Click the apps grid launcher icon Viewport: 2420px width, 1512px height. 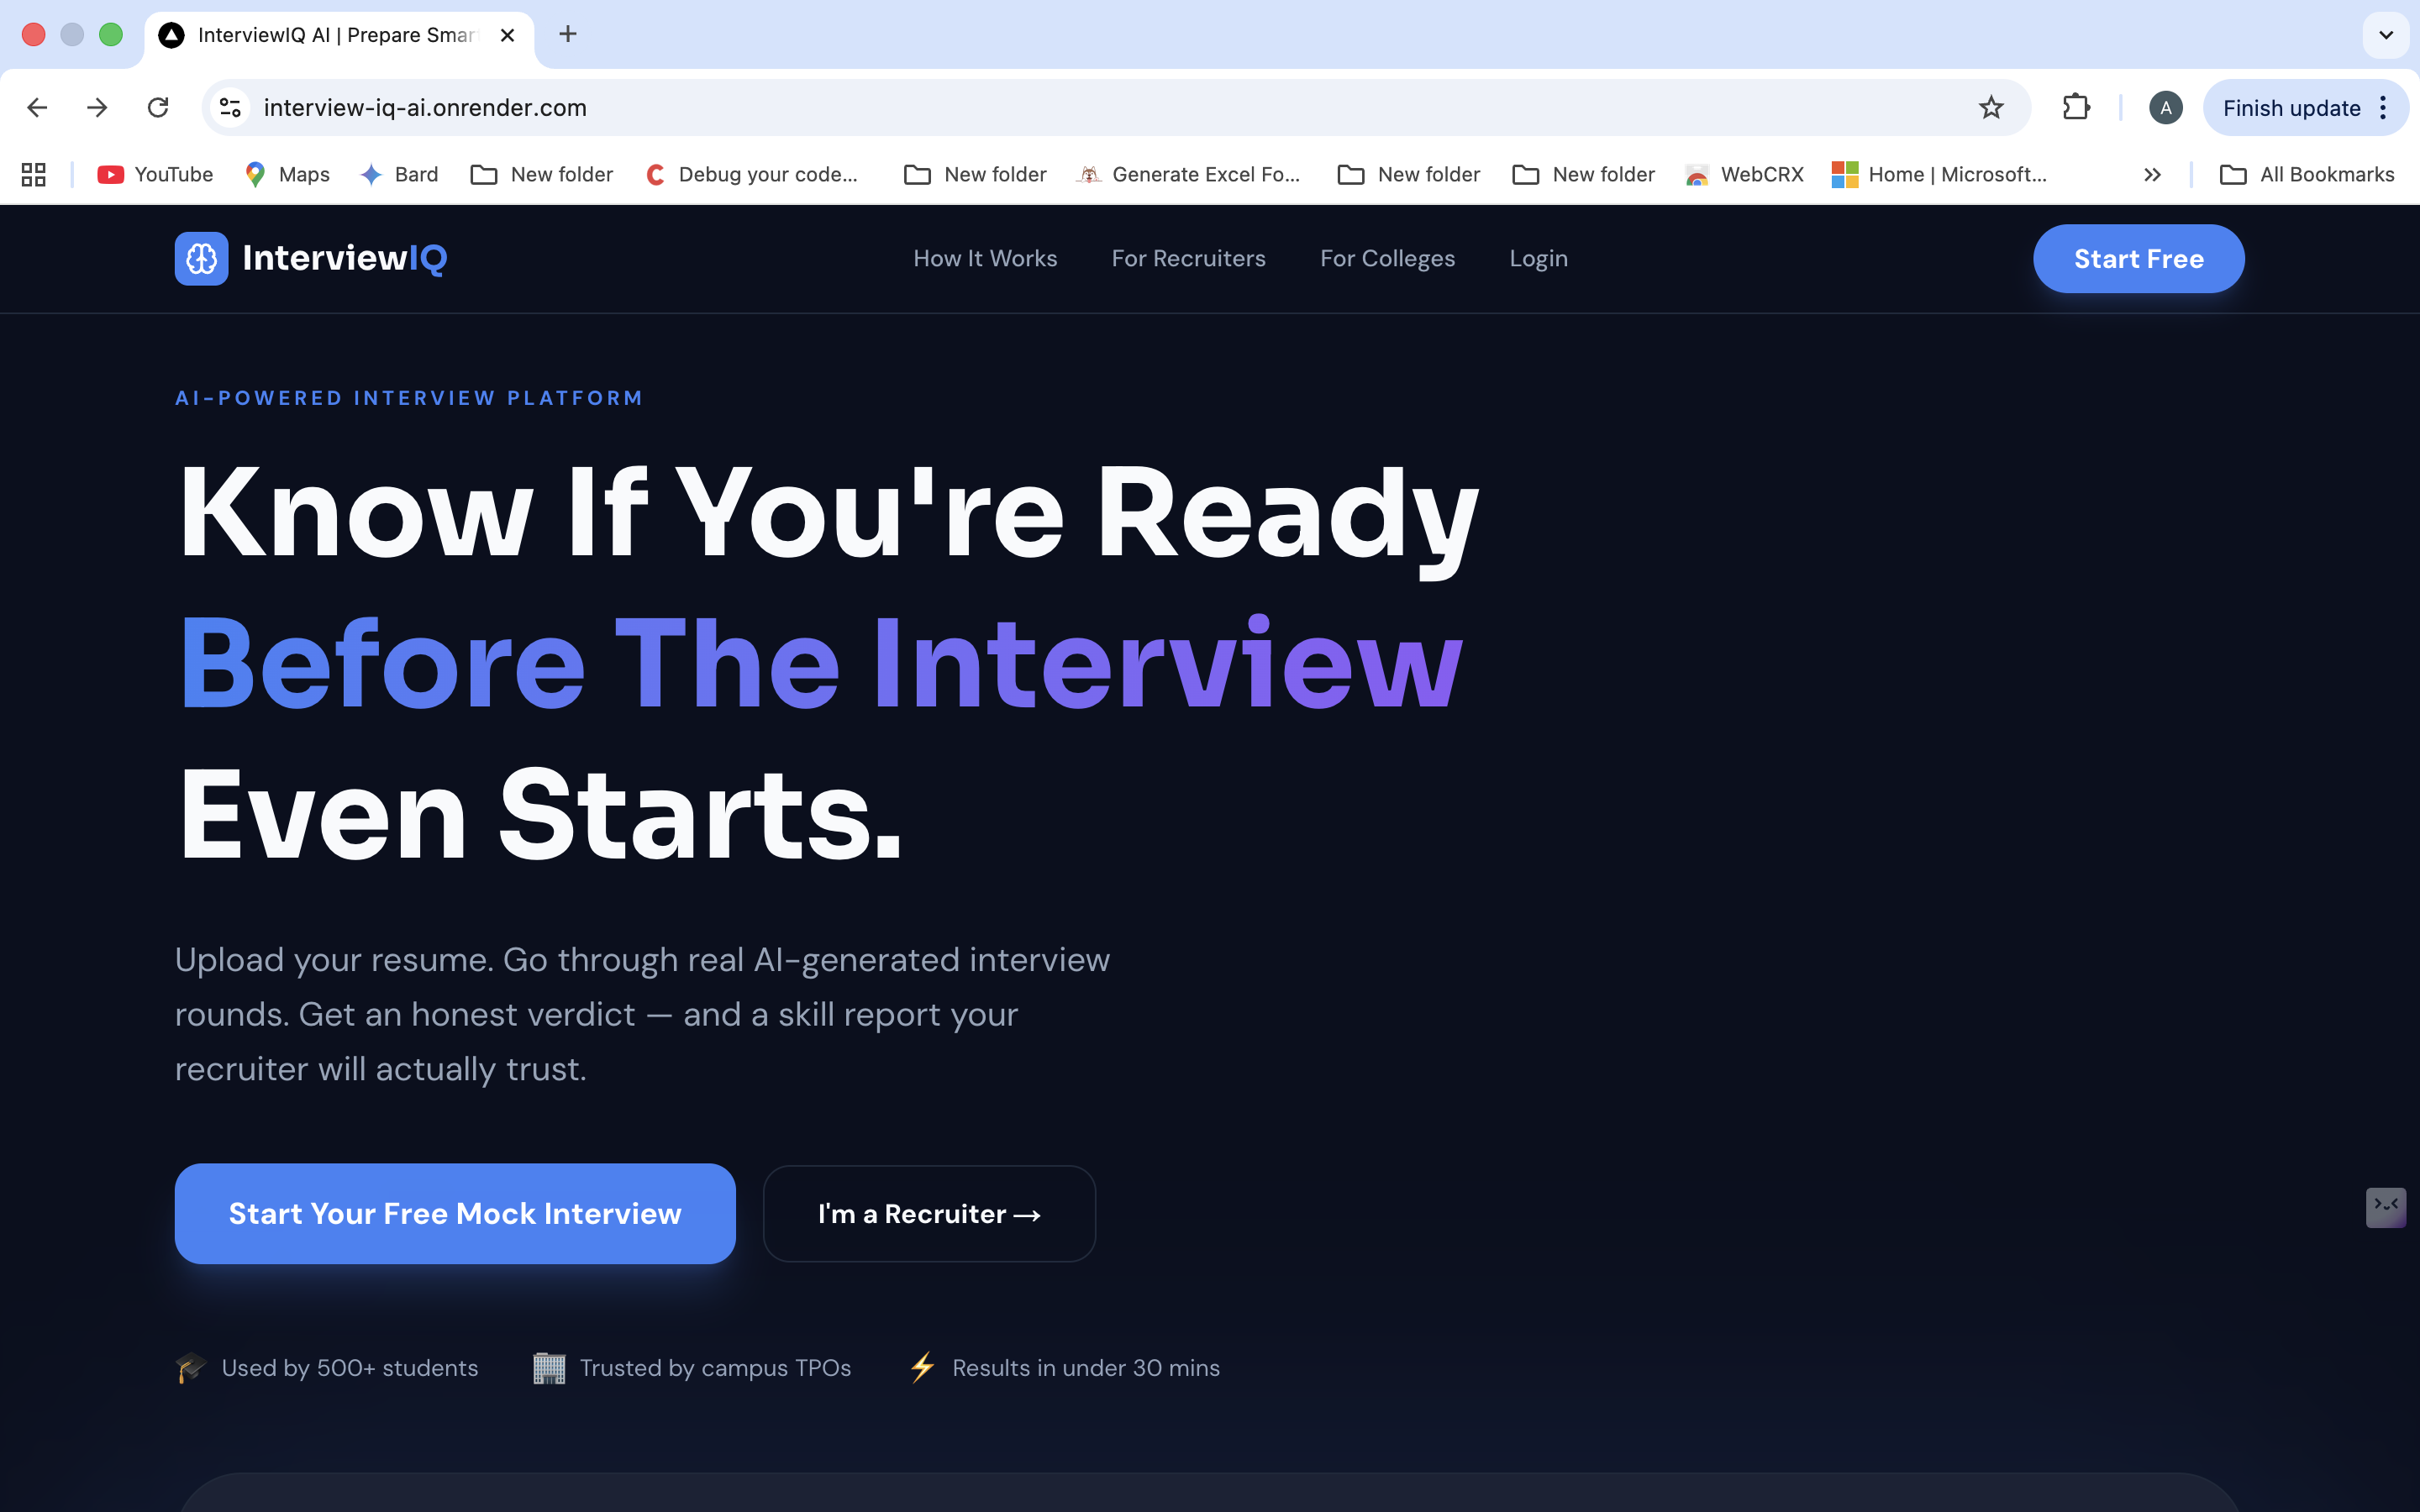[33, 174]
